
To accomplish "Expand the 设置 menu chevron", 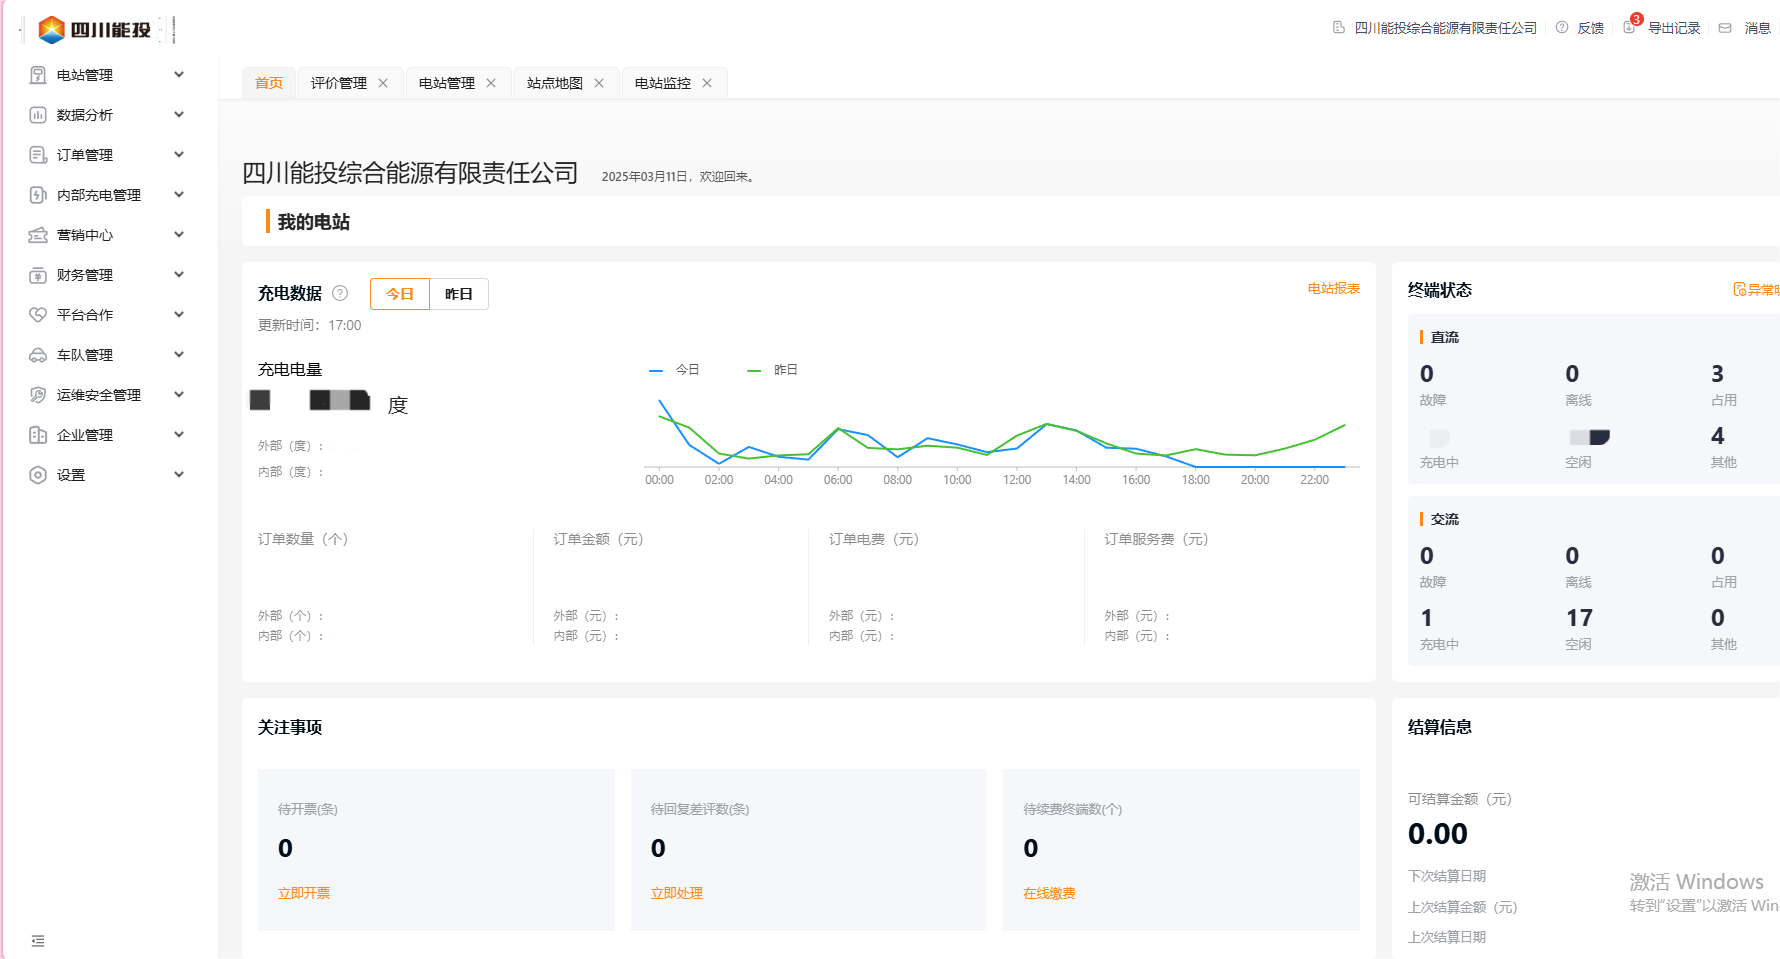I will (x=179, y=474).
